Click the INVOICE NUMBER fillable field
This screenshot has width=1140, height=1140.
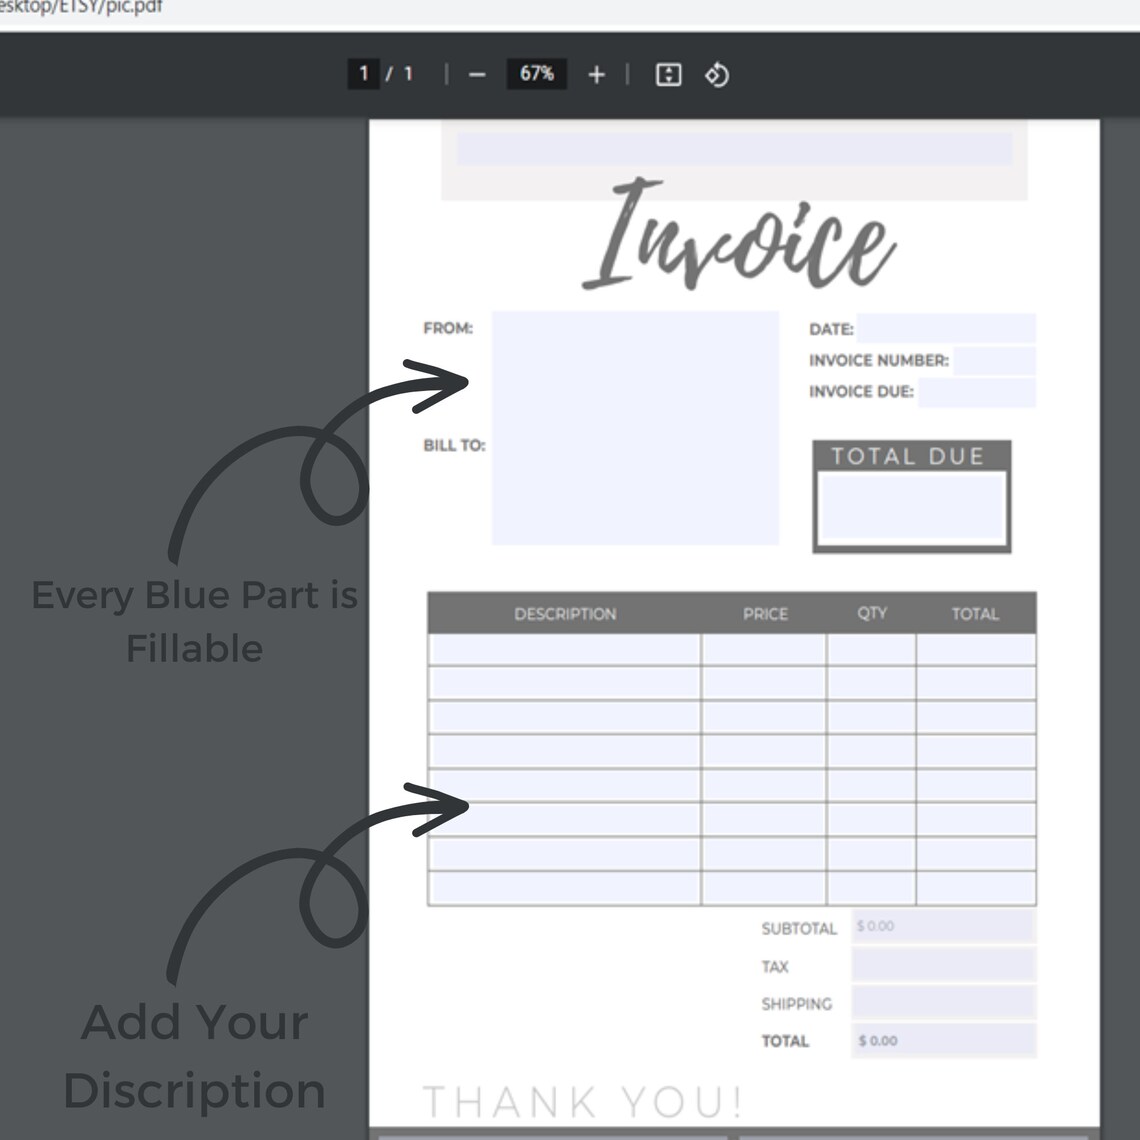click(995, 360)
